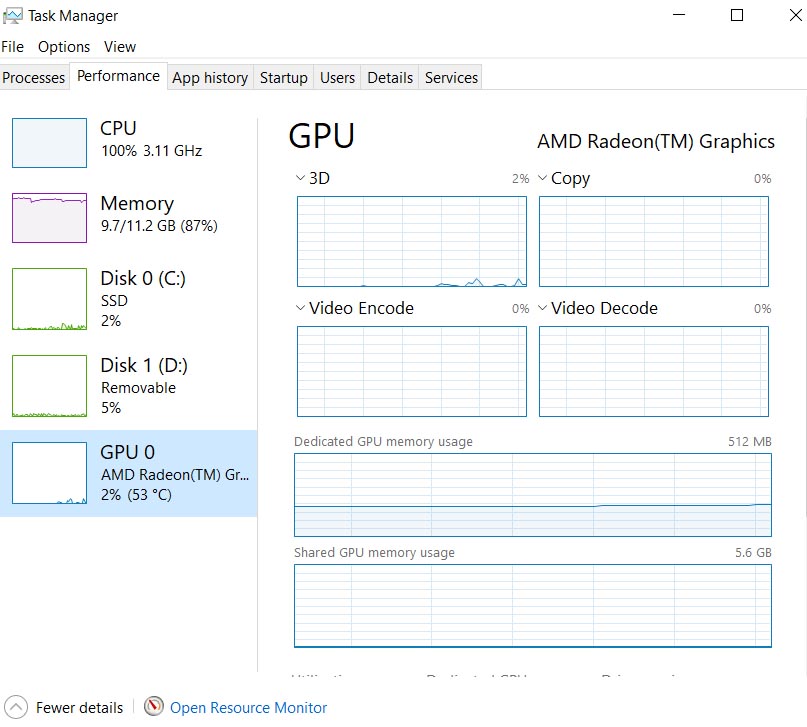
Task: Open the 3D graph engine dropdown
Action: pos(301,178)
